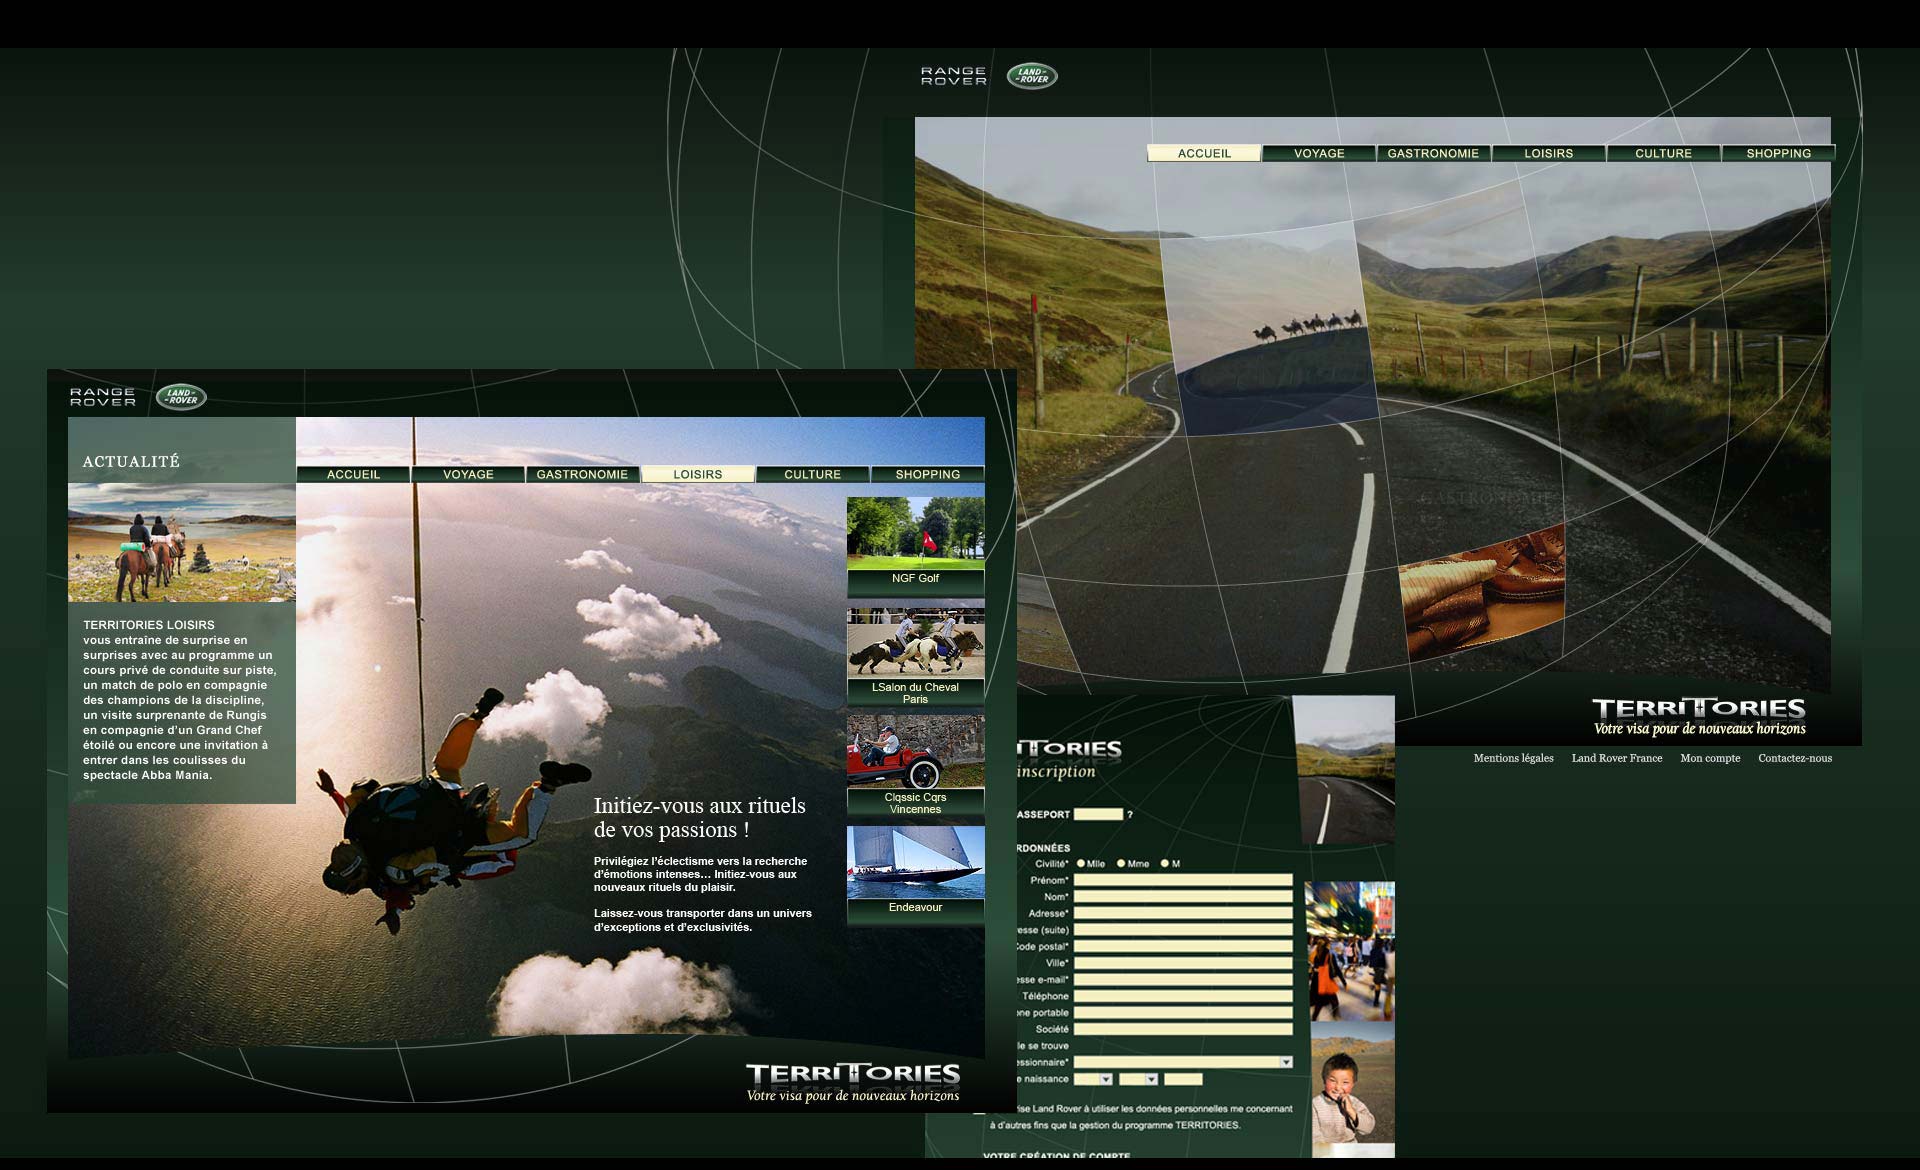
Task: Select the M civility radio button
Action: click(1165, 863)
